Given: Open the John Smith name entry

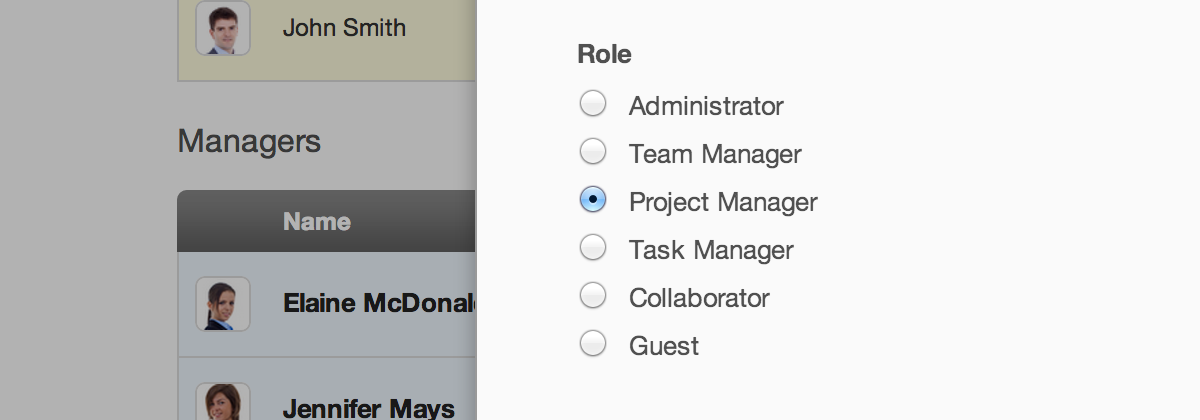Looking at the screenshot, I should [344, 28].
